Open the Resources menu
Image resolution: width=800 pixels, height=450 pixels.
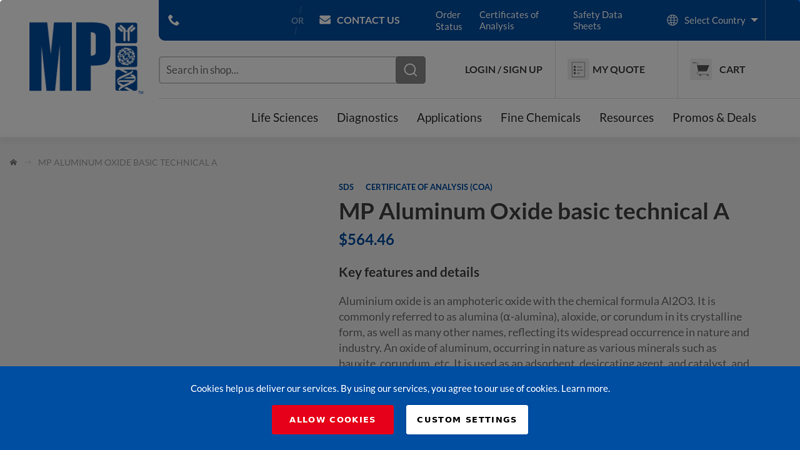[x=626, y=118]
